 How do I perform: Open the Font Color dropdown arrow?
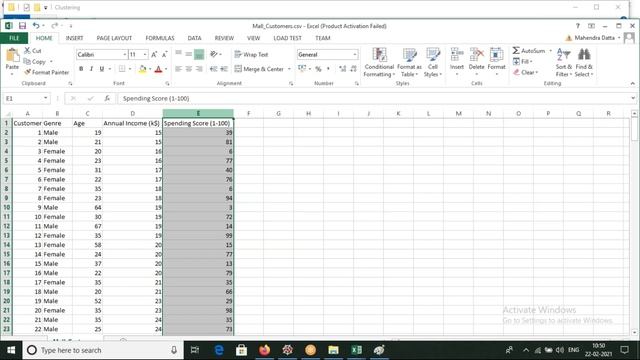click(166, 69)
